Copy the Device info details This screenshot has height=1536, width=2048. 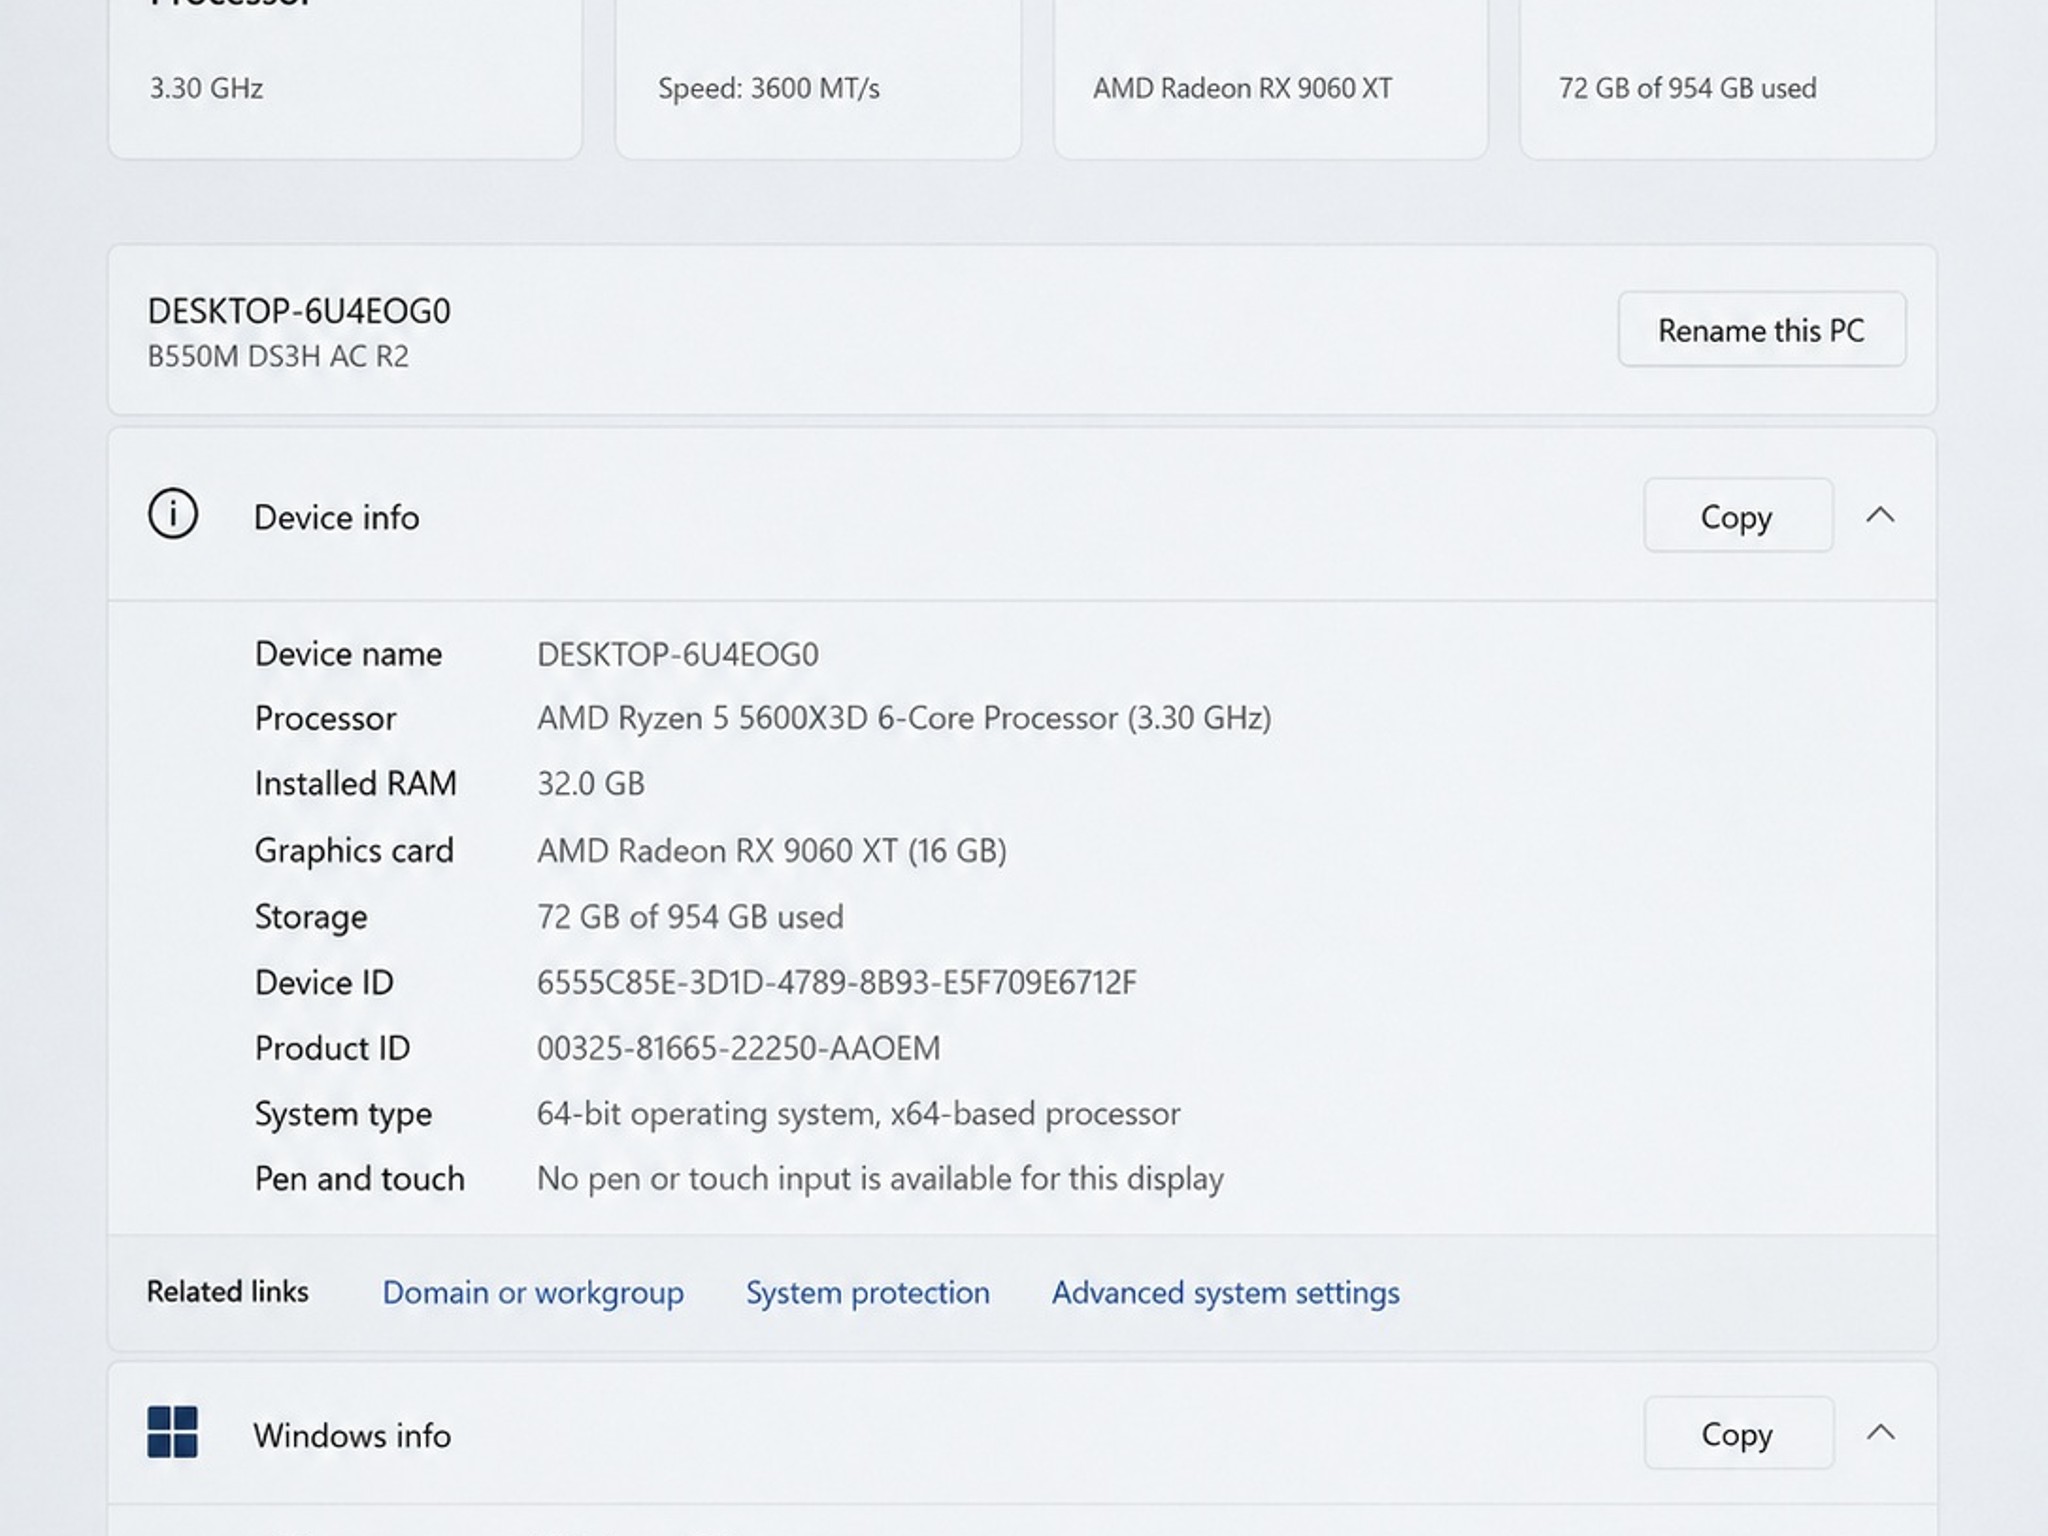click(x=1738, y=515)
